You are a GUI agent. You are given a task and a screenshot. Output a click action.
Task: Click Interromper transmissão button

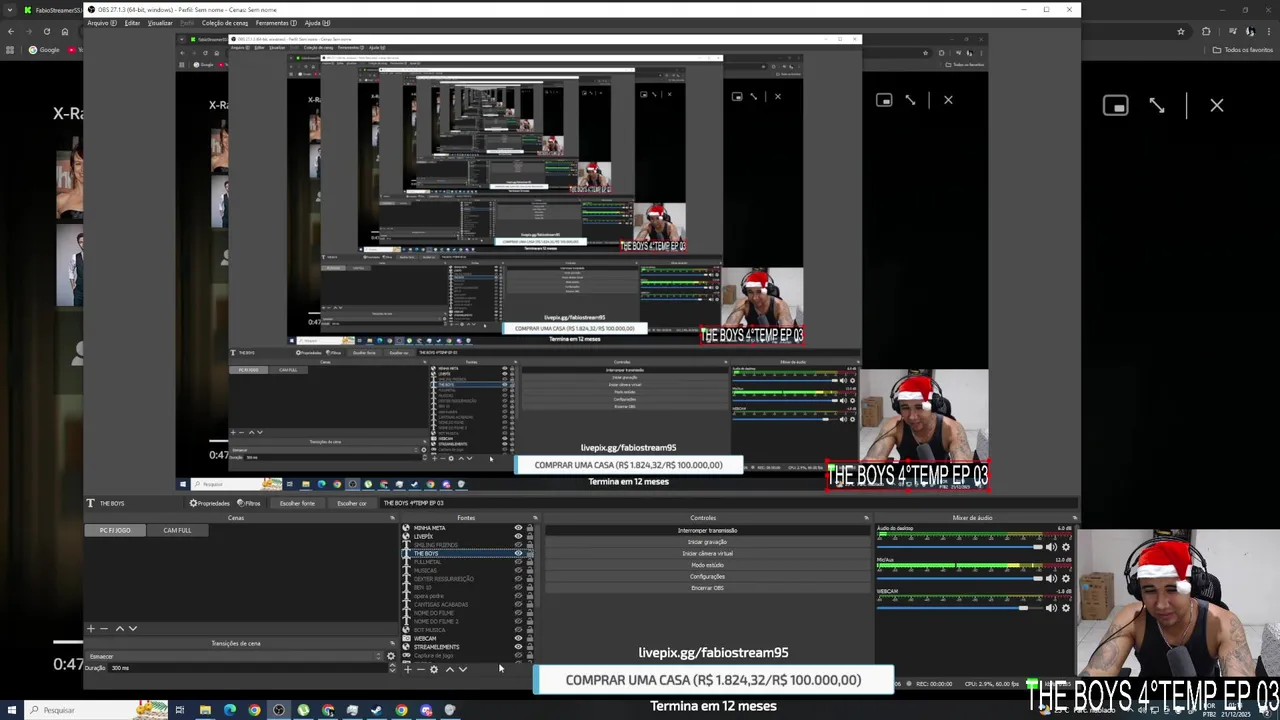707,531
